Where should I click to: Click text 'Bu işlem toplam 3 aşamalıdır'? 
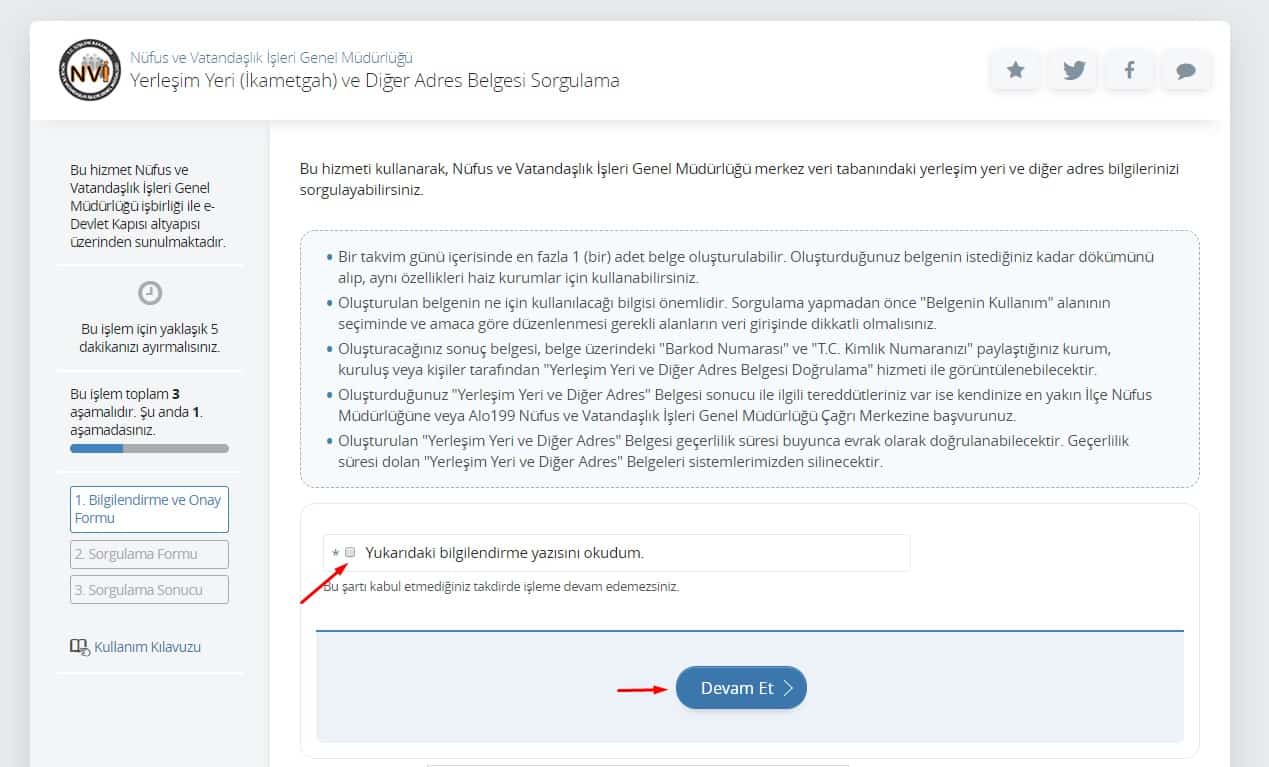tap(137, 412)
